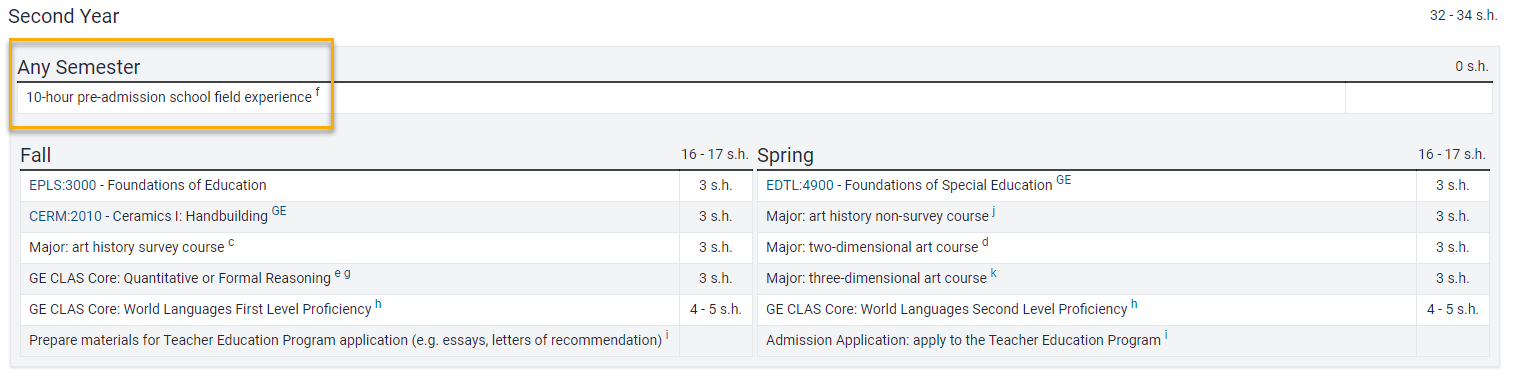Screen dimensions: 1515x377
Task: Click 'Foundations of Education' course title
Action: pos(187,185)
